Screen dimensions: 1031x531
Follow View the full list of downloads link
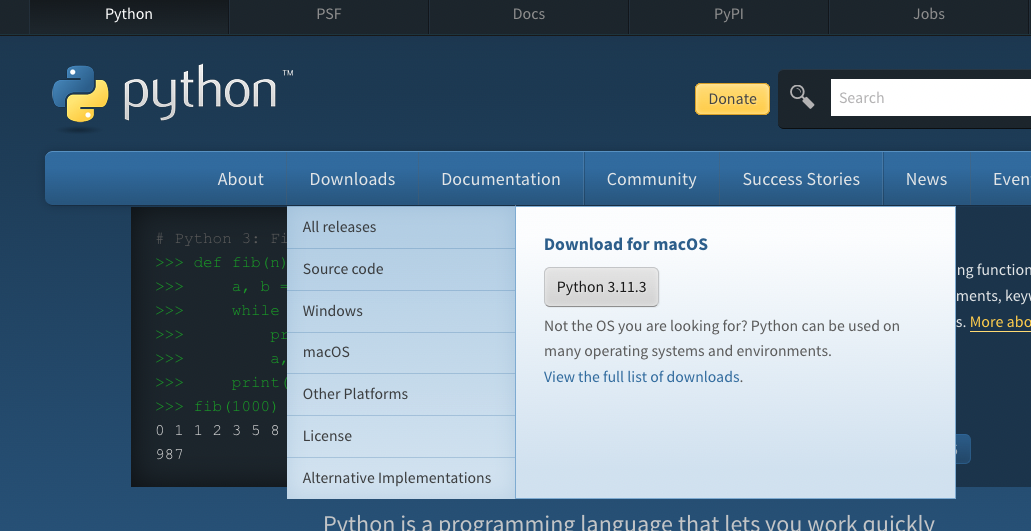[x=642, y=377]
